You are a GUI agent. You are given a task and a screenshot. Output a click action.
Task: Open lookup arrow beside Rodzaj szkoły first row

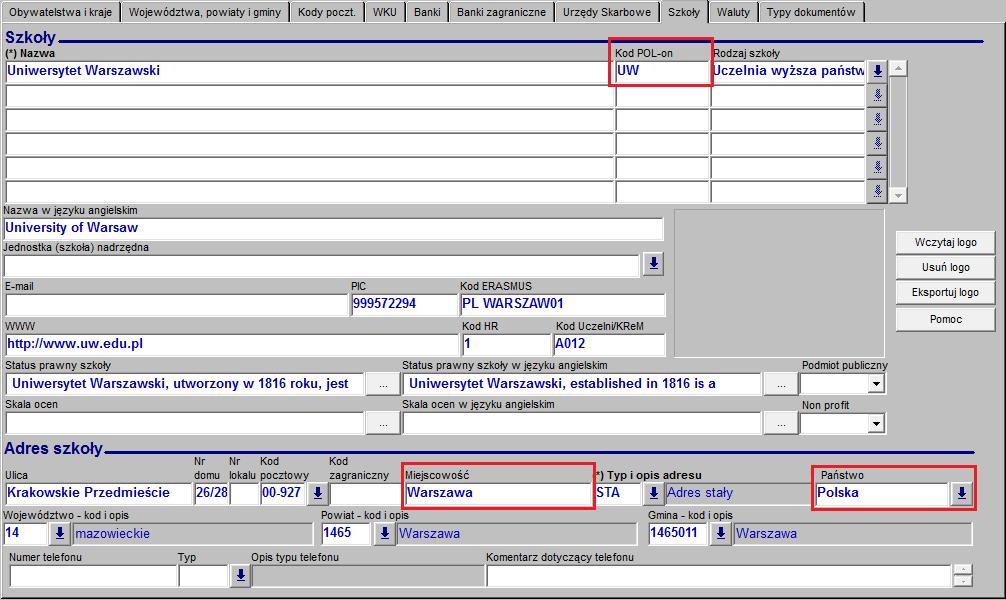(877, 71)
